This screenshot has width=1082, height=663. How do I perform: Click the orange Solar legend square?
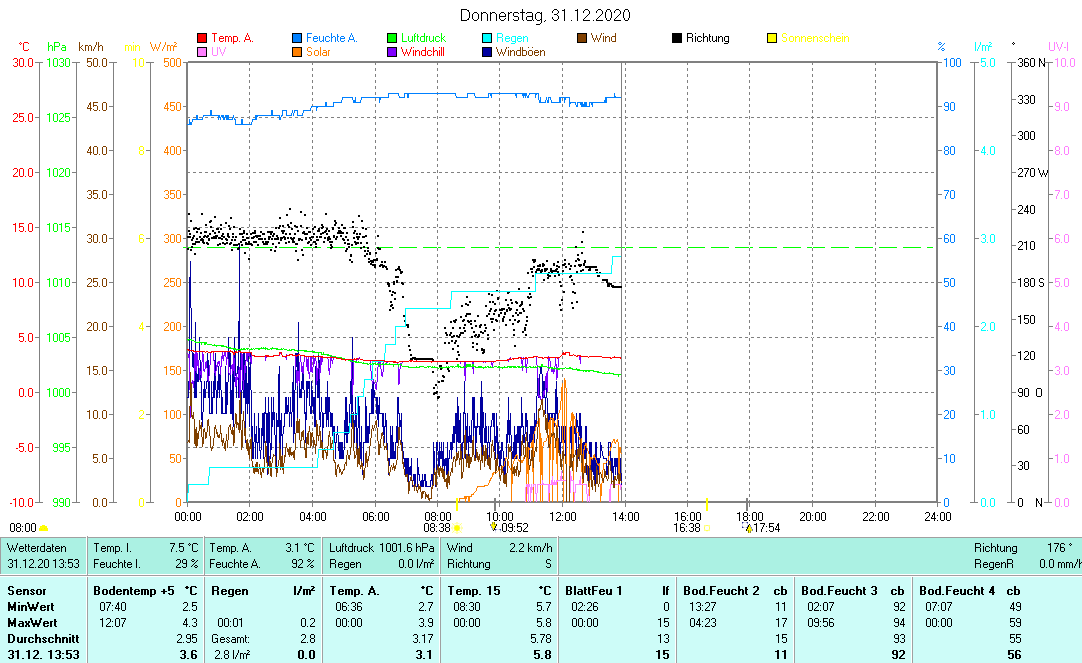coord(297,52)
